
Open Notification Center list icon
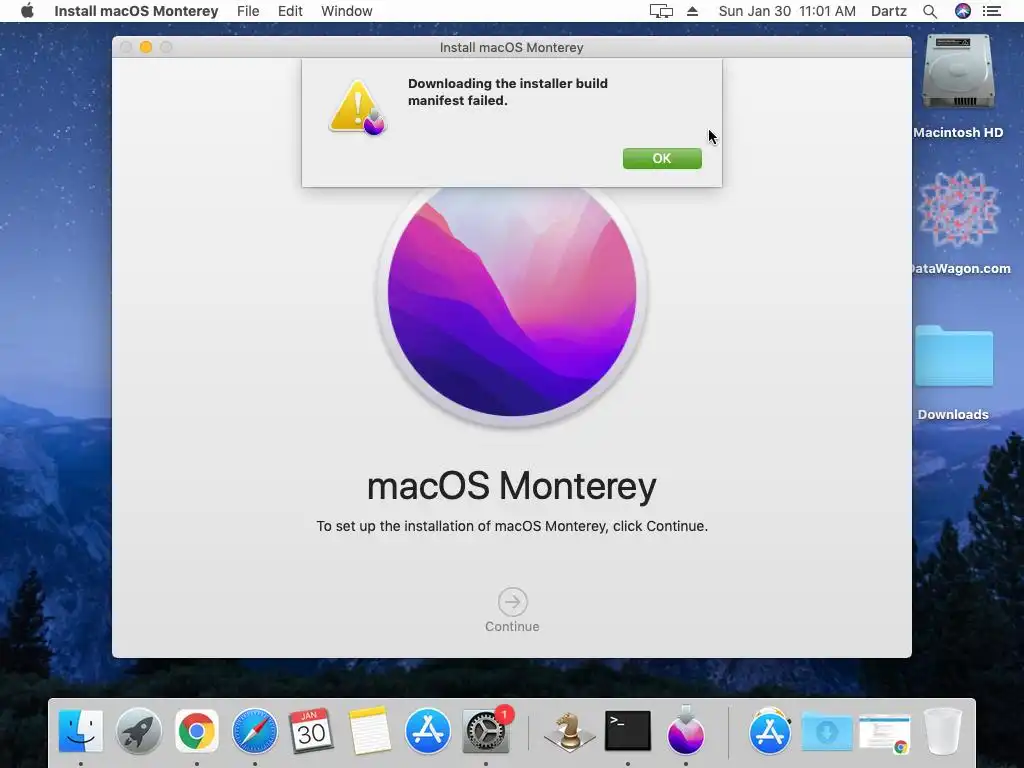coord(992,11)
